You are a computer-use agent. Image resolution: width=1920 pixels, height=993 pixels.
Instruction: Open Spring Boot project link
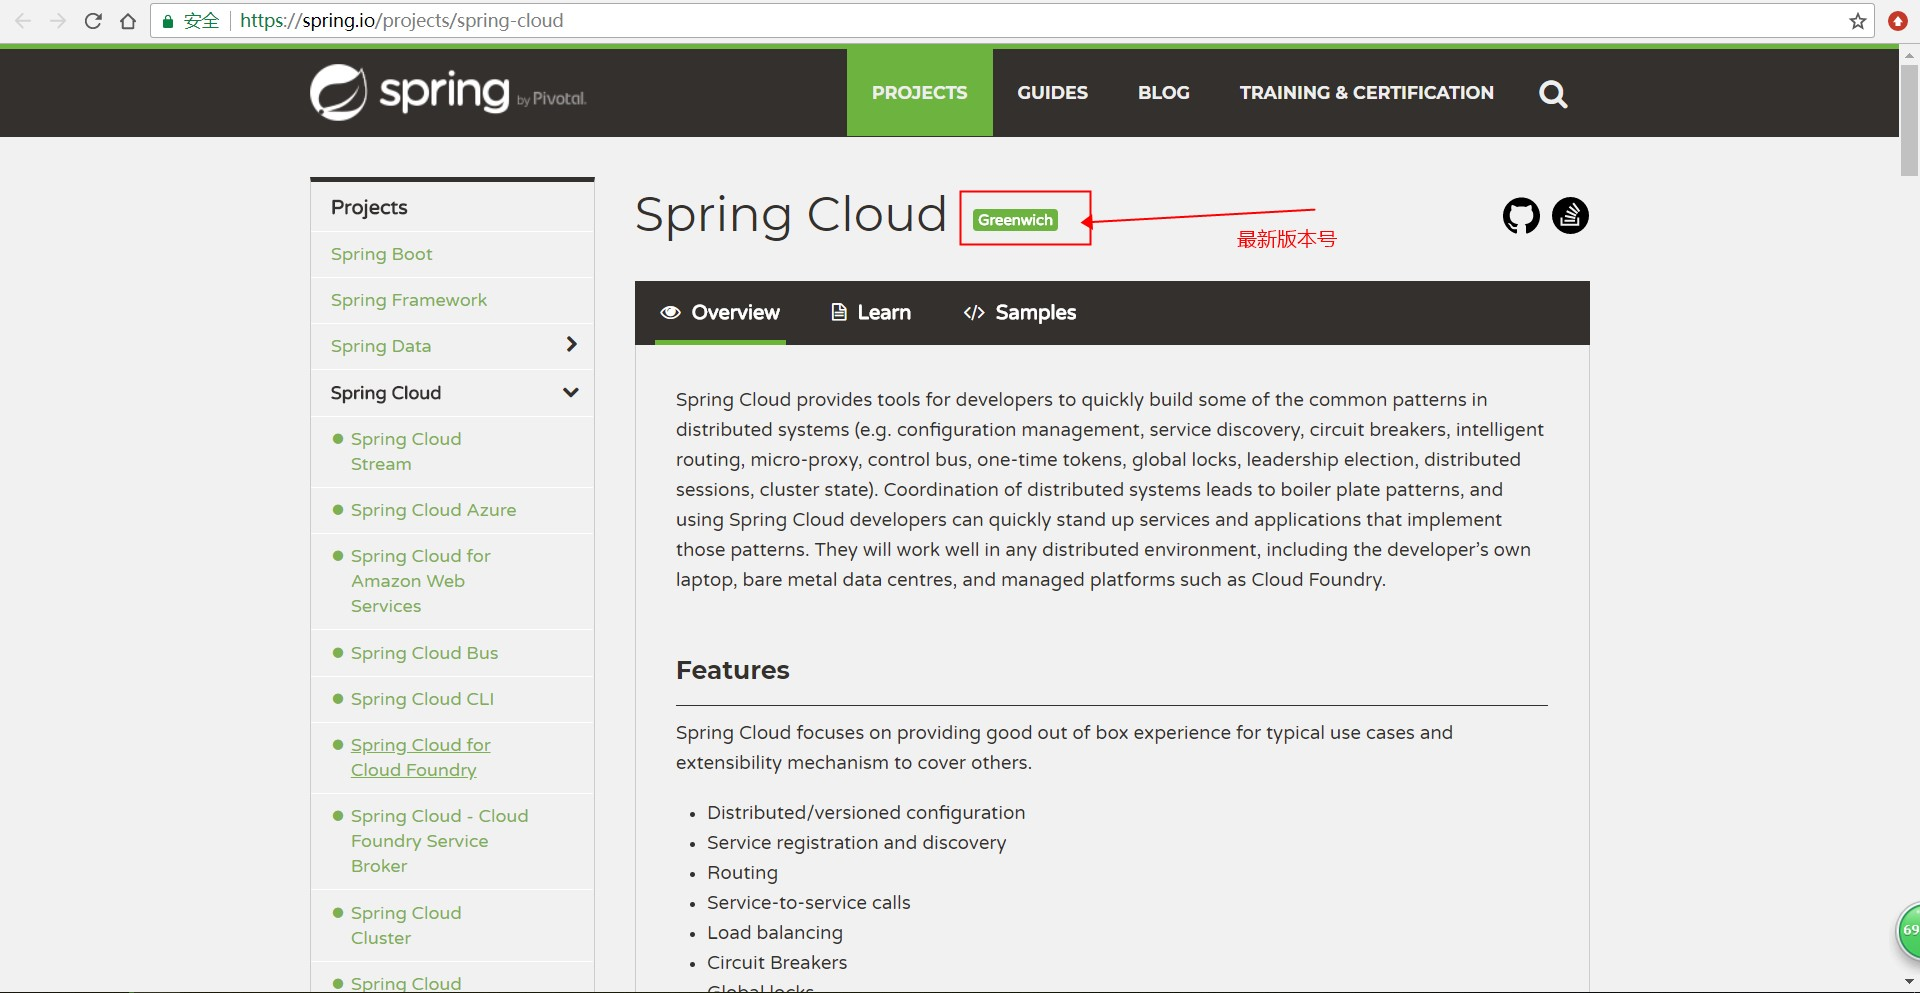coord(382,254)
